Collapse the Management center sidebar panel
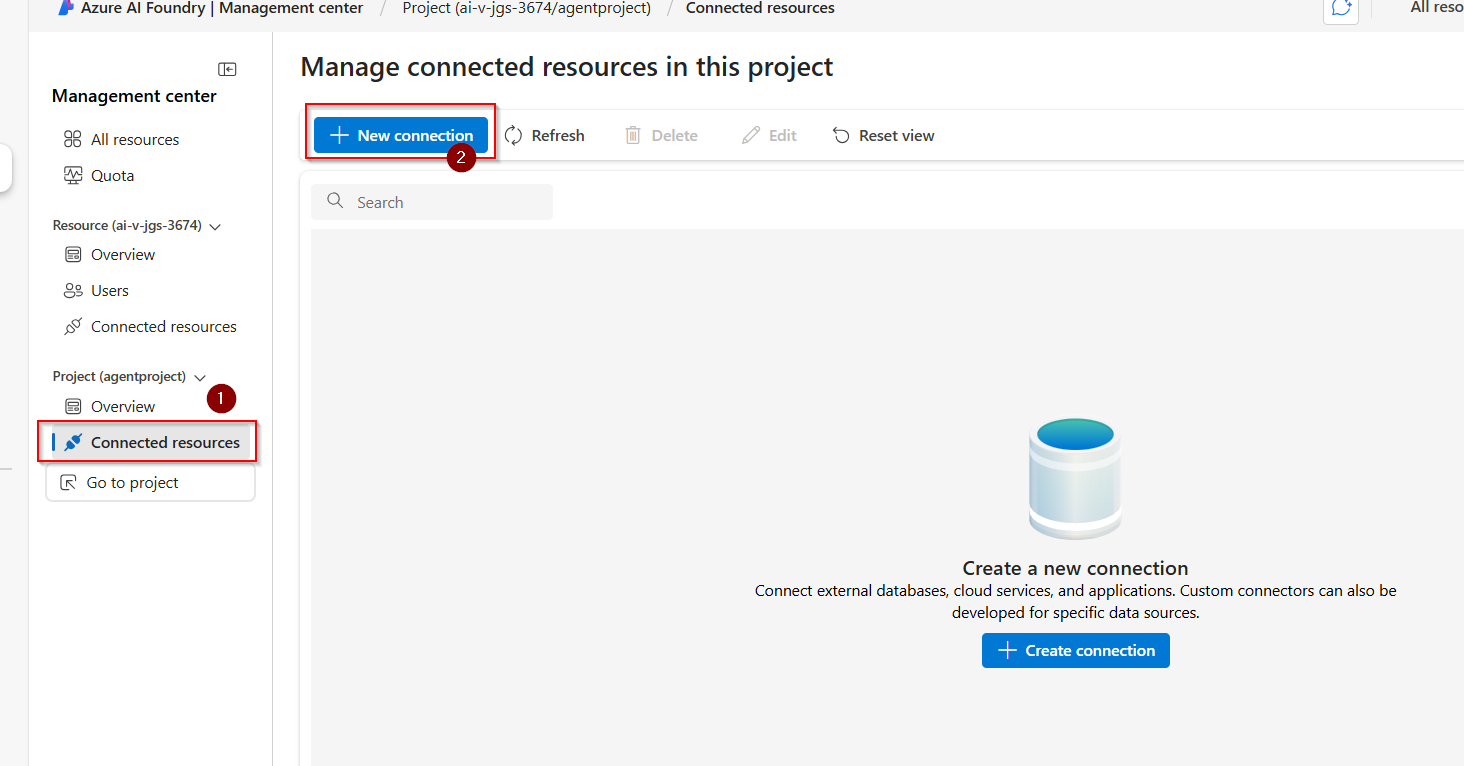The image size is (1464, 766). (x=227, y=68)
